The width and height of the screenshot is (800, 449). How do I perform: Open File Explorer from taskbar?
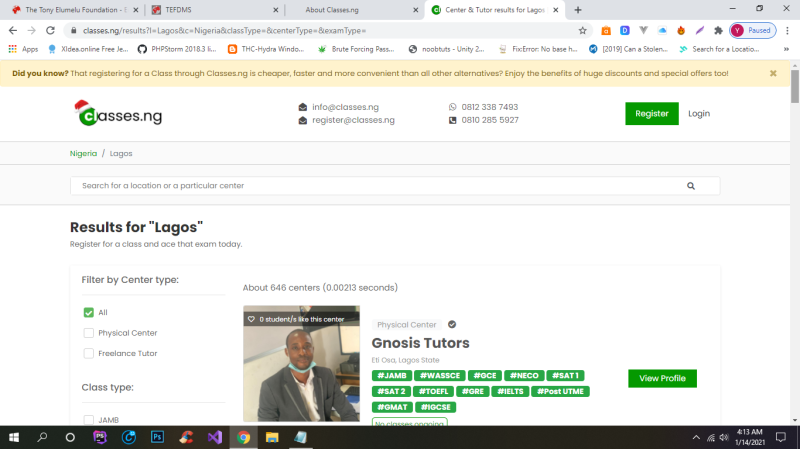(272, 437)
